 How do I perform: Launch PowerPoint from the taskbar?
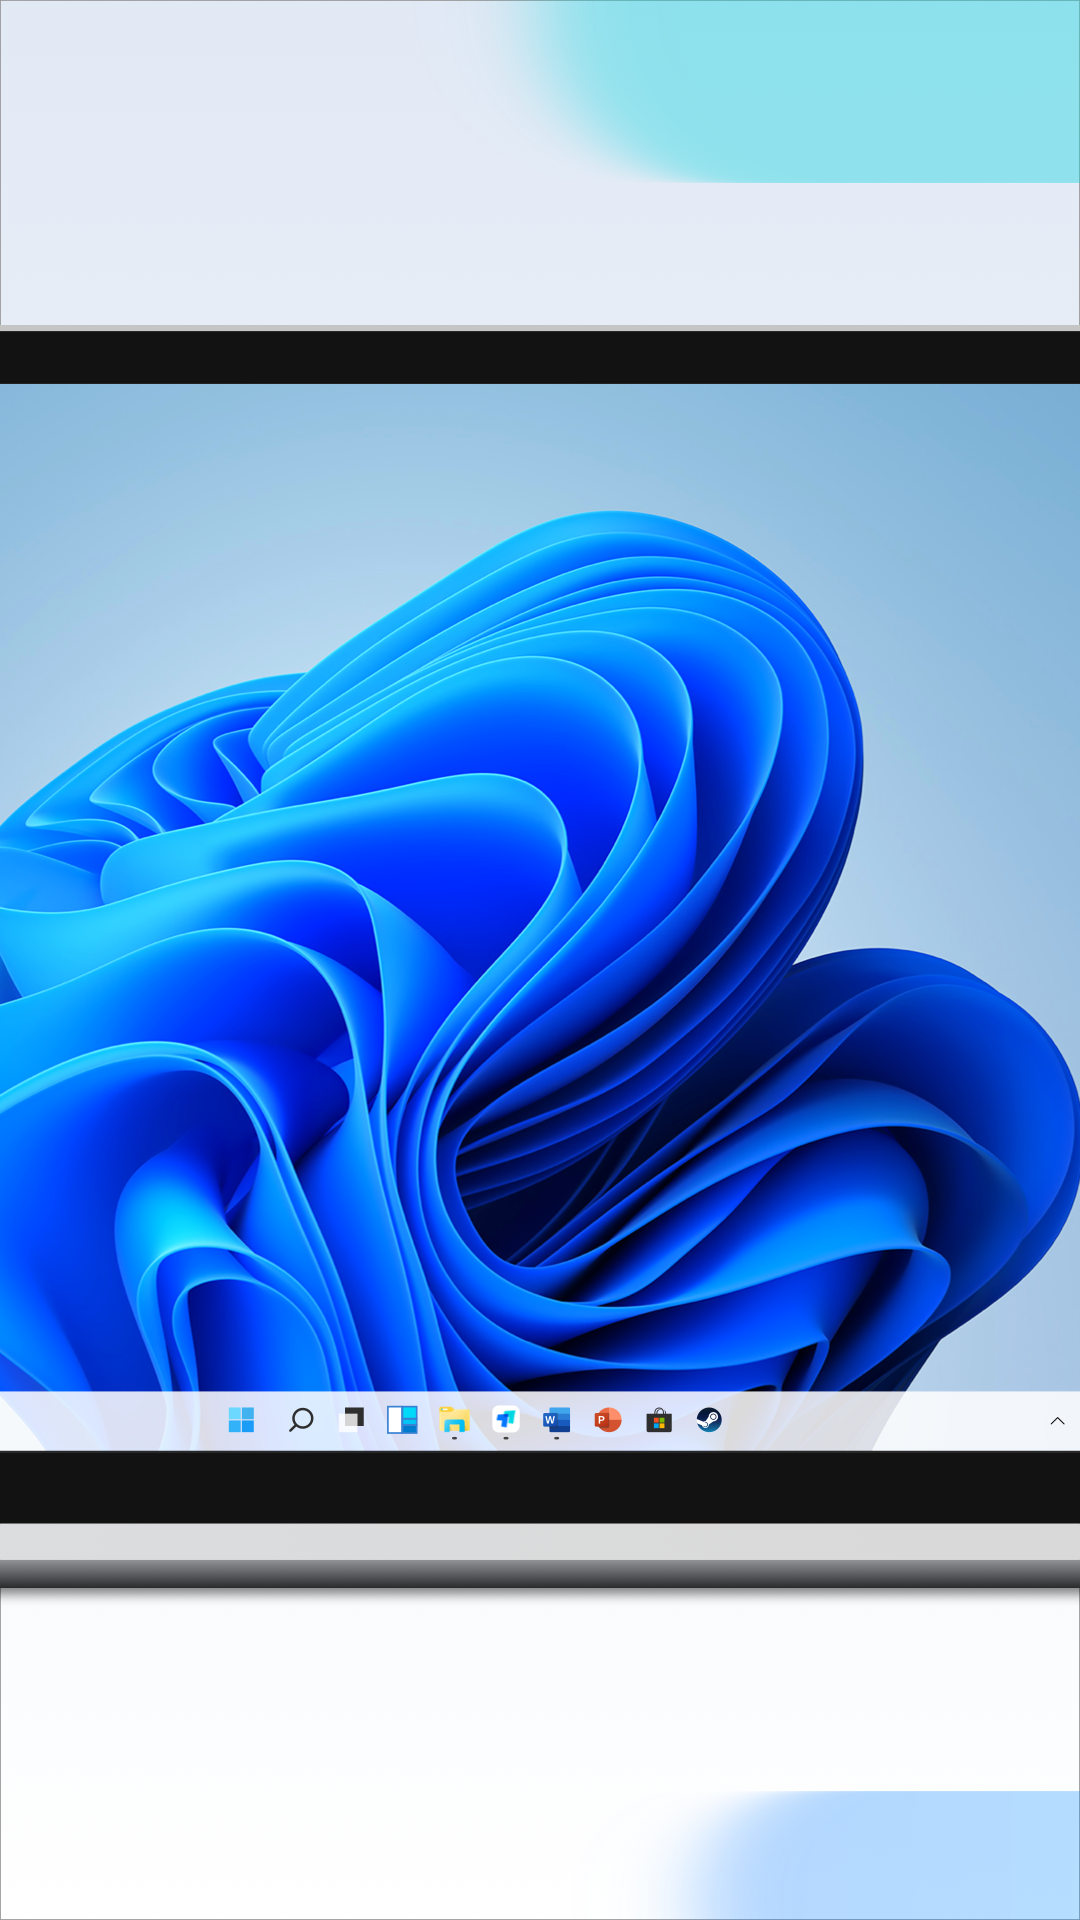click(608, 1419)
